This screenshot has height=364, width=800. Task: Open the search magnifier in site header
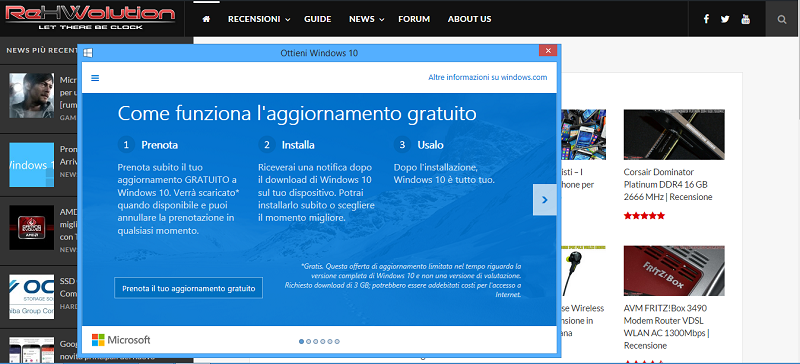[x=782, y=19]
